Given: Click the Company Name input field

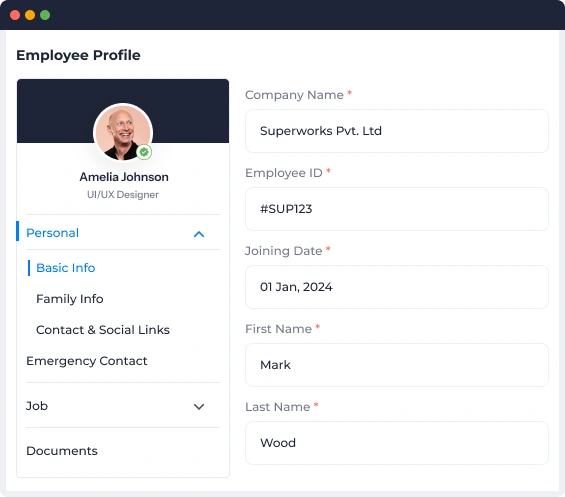Looking at the screenshot, I should (397, 131).
